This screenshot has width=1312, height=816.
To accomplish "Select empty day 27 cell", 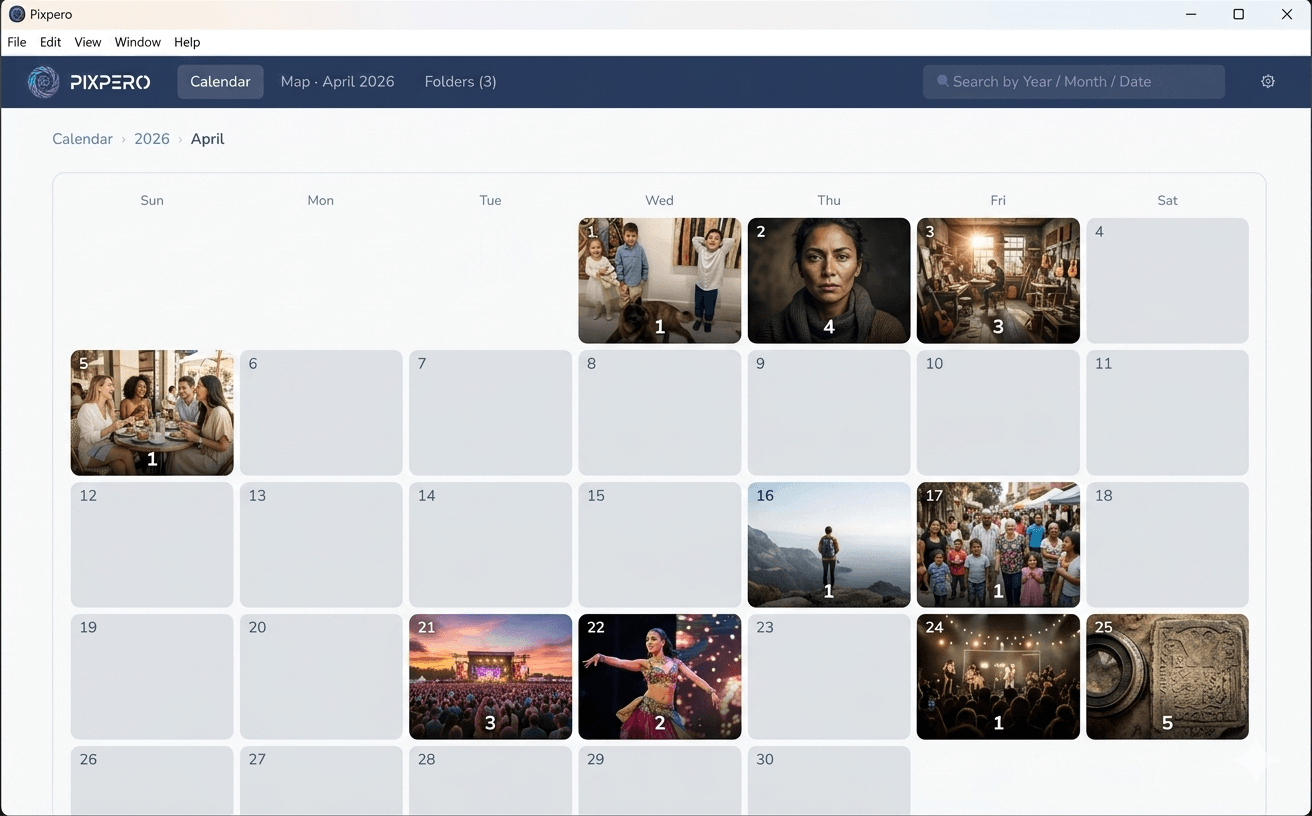I will point(321,781).
